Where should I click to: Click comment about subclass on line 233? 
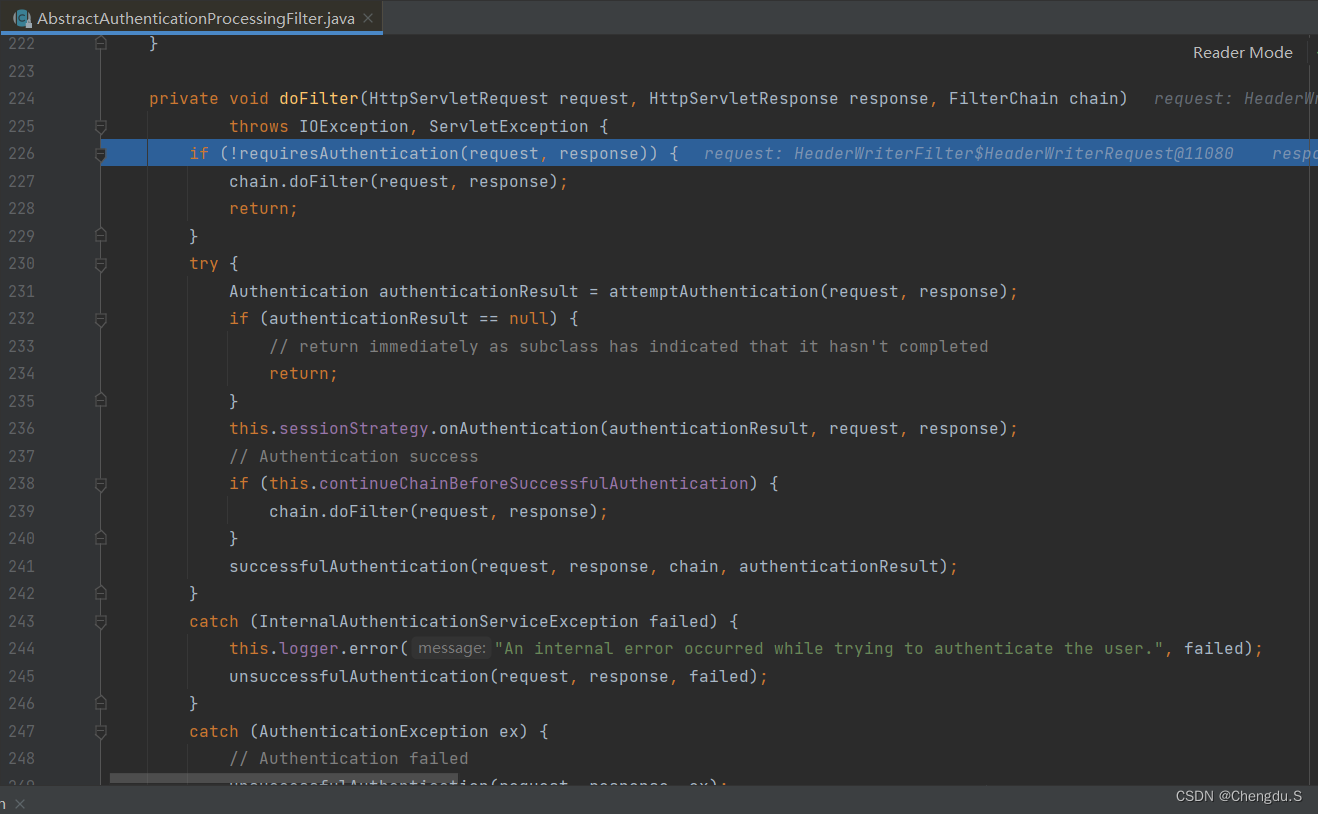629,346
